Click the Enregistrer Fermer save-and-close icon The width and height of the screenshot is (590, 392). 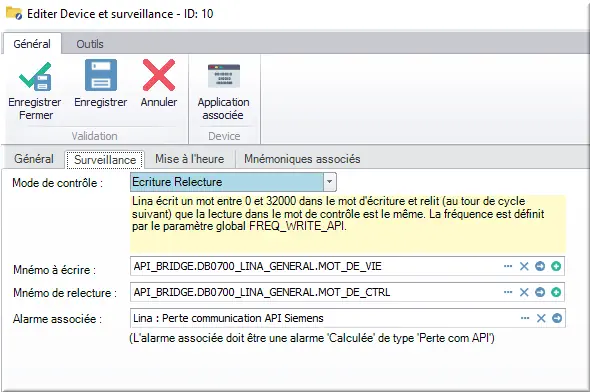[x=35, y=76]
